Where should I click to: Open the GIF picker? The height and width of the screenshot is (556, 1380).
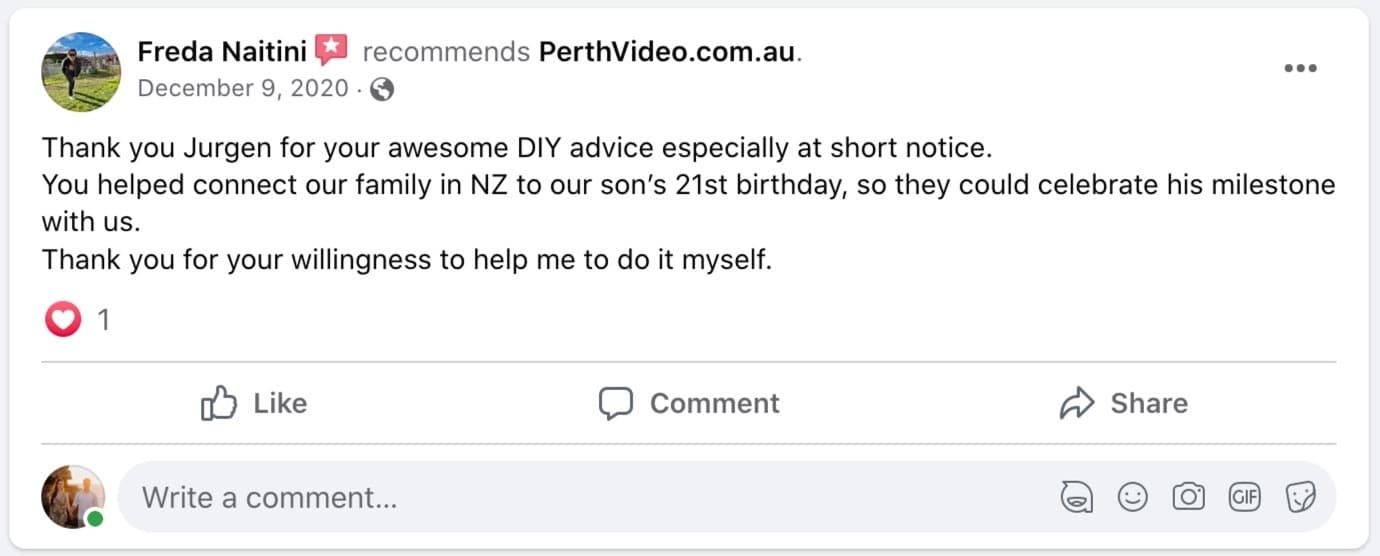click(x=1244, y=497)
